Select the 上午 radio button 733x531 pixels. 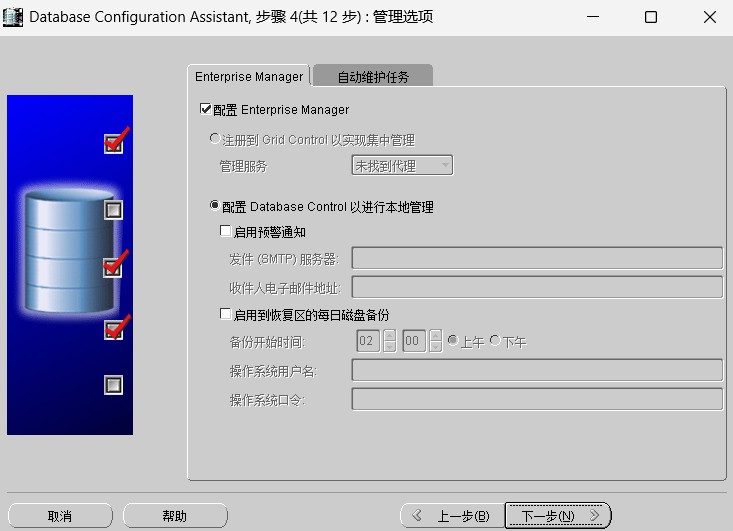[453, 340]
